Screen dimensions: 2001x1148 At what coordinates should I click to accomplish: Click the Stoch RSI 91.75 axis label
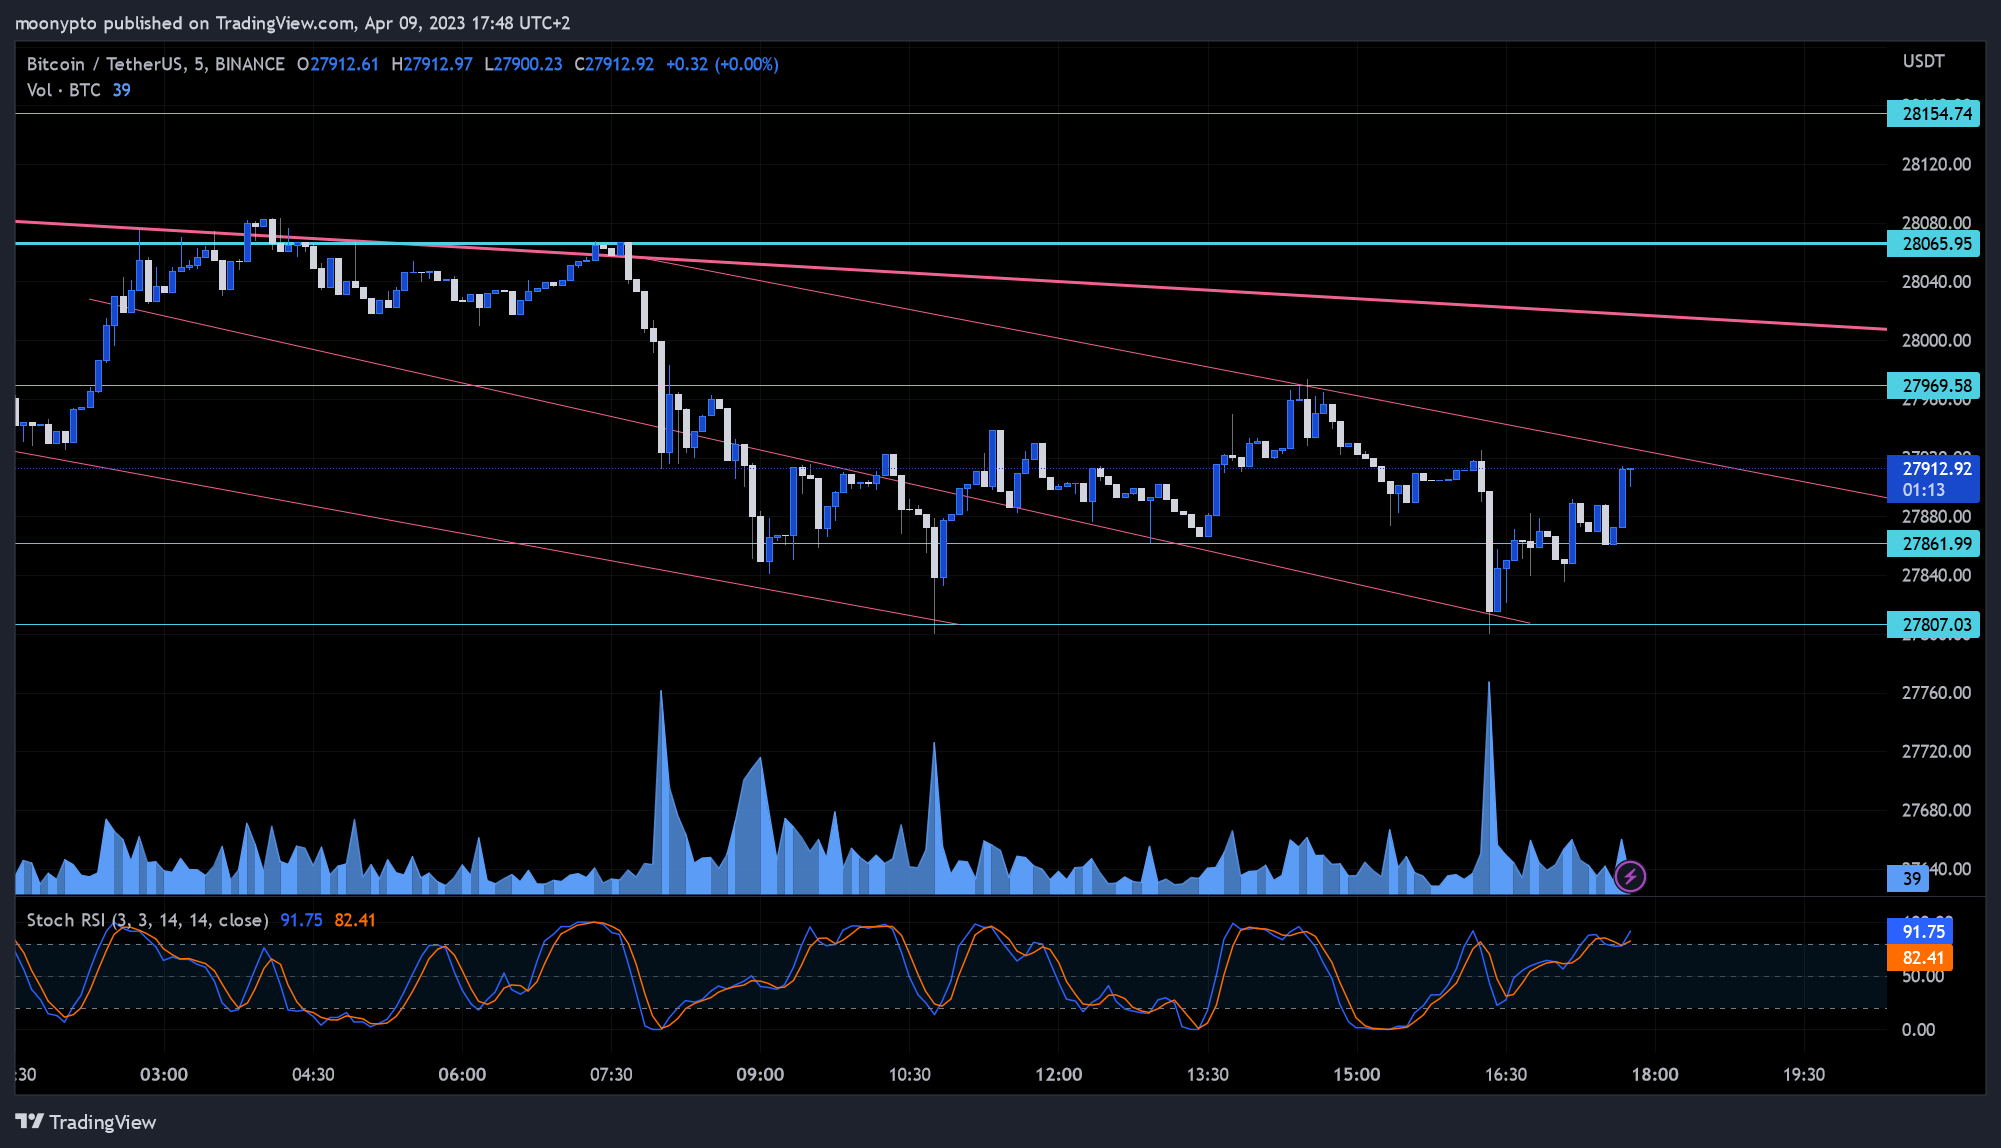coord(1920,932)
